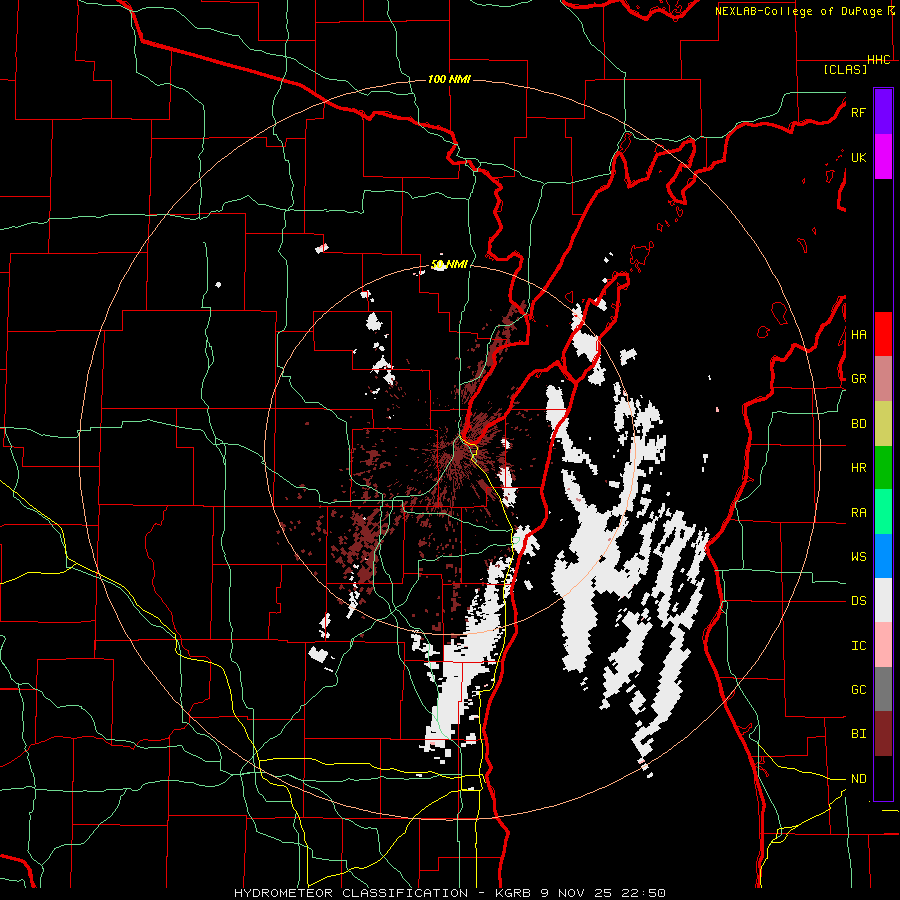Click the ND black legend swatch
The width and height of the screenshot is (900, 900).
pos(883,778)
